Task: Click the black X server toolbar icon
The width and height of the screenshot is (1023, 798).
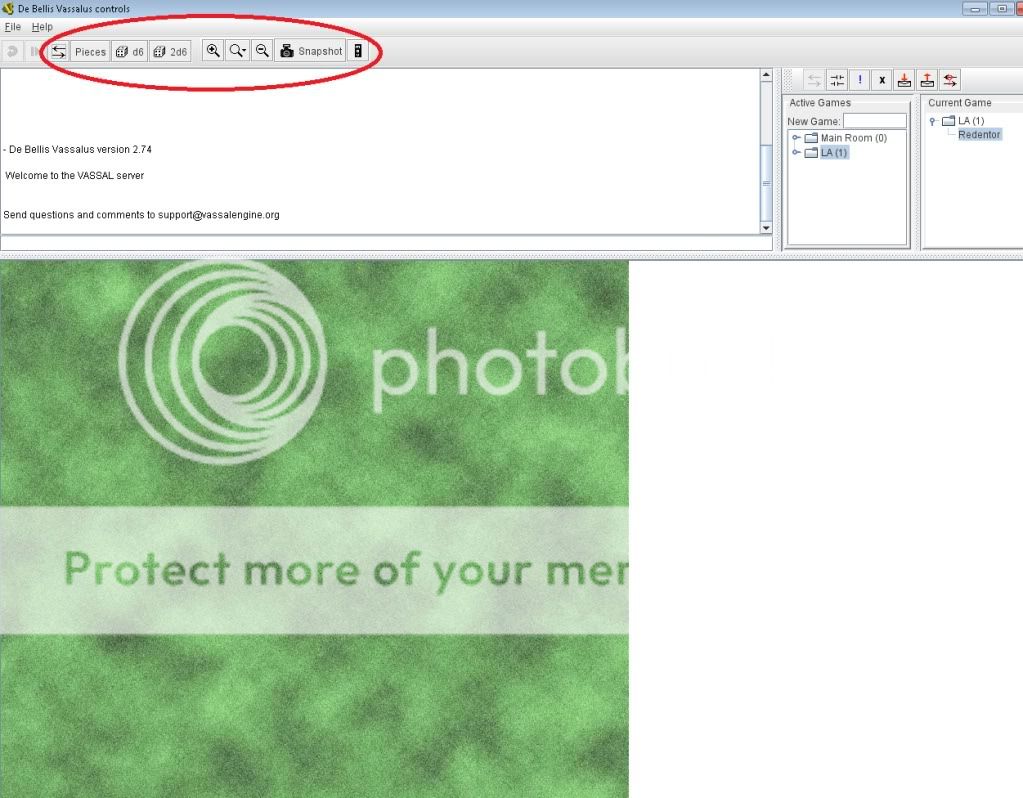Action: coord(882,80)
